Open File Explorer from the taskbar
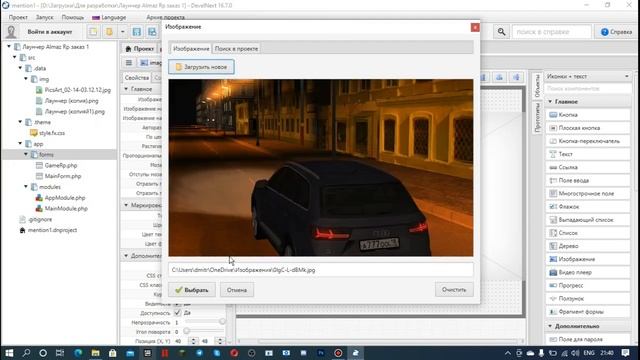The height and width of the screenshot is (360, 640). pos(96,353)
